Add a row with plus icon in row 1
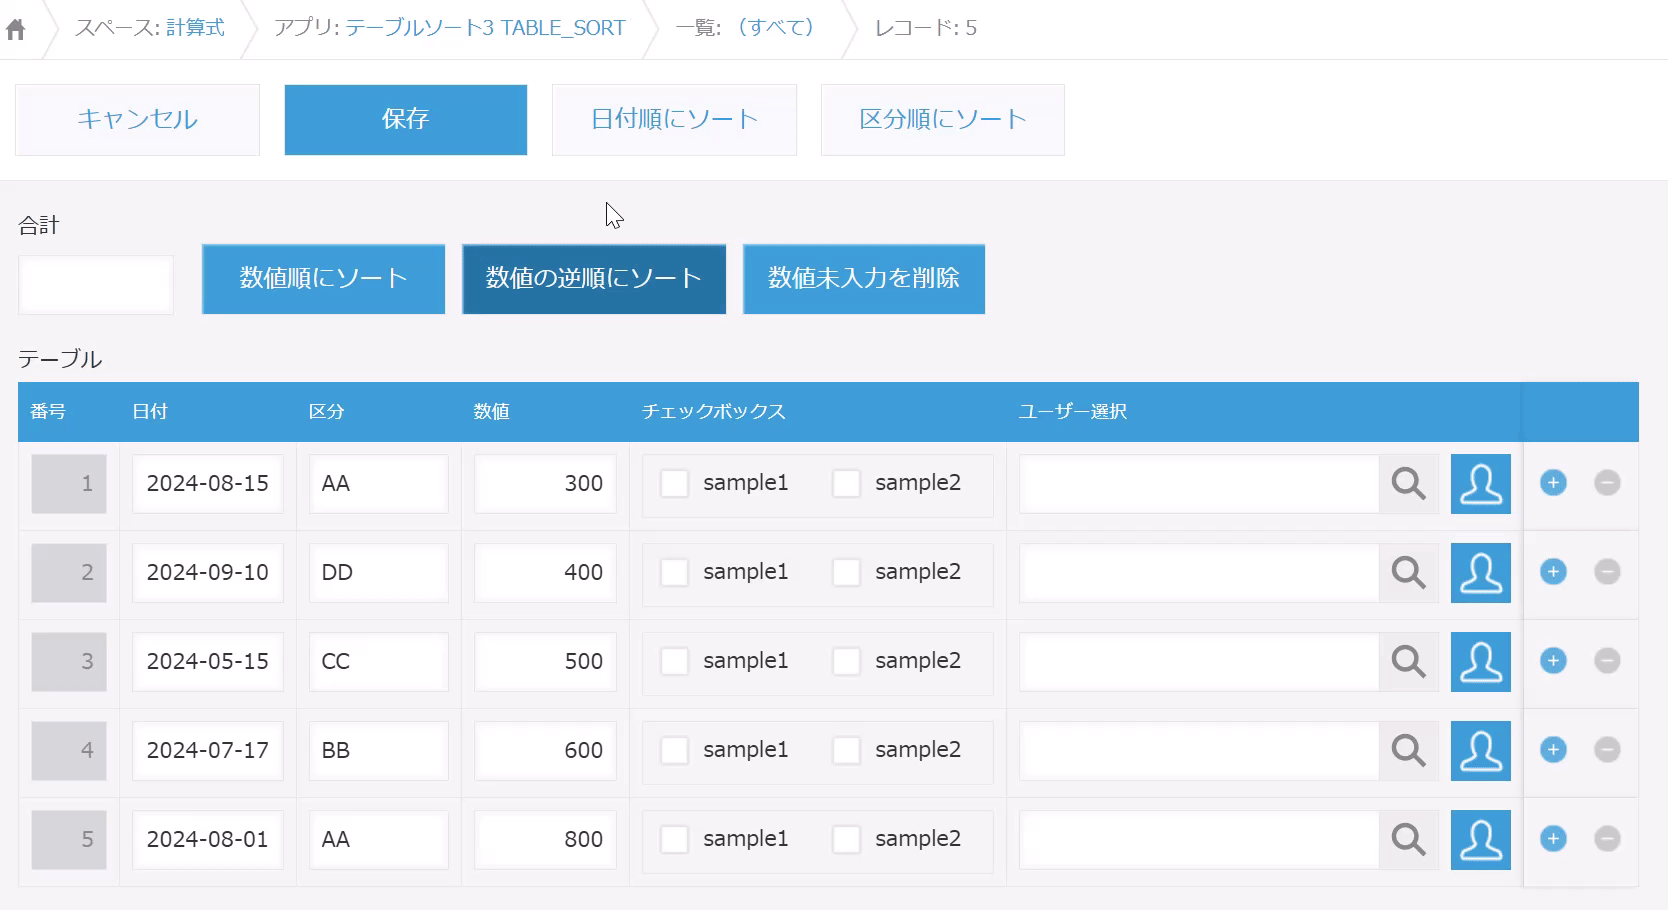The height and width of the screenshot is (910, 1668). (x=1553, y=483)
